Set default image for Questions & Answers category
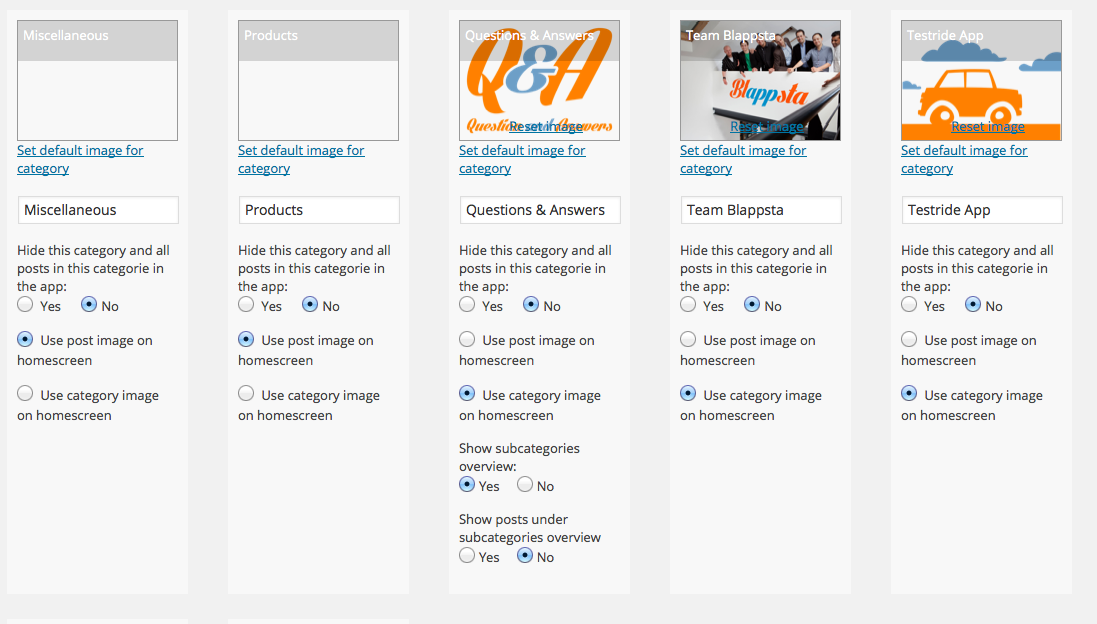Screen dimensions: 1097x624 point(522,159)
